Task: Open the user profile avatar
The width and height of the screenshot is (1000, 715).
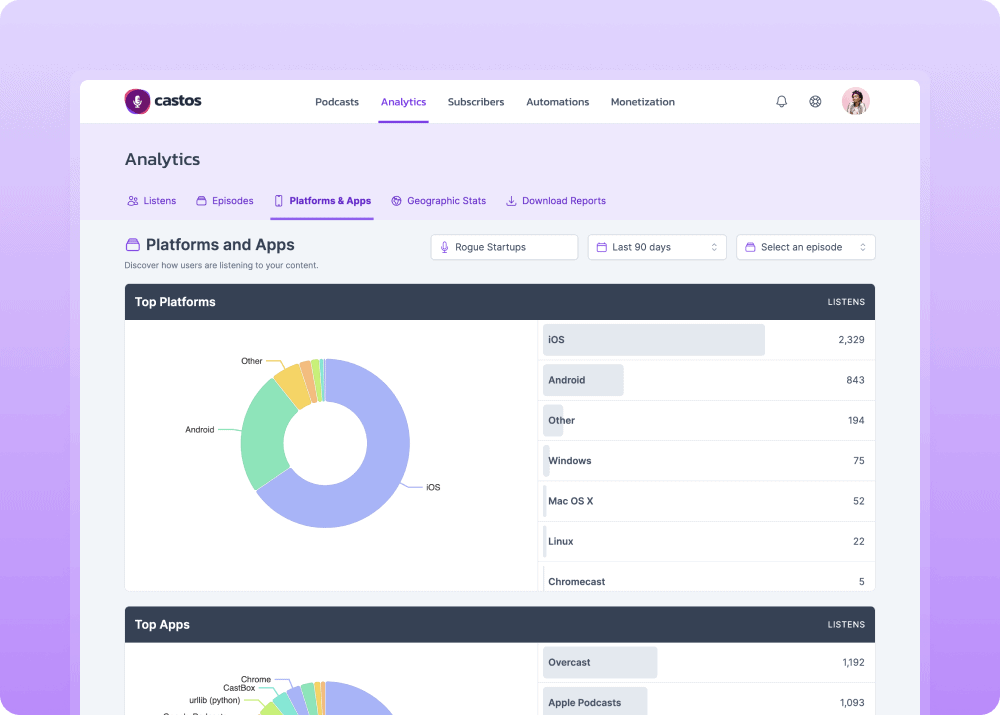Action: pyautogui.click(x=855, y=101)
